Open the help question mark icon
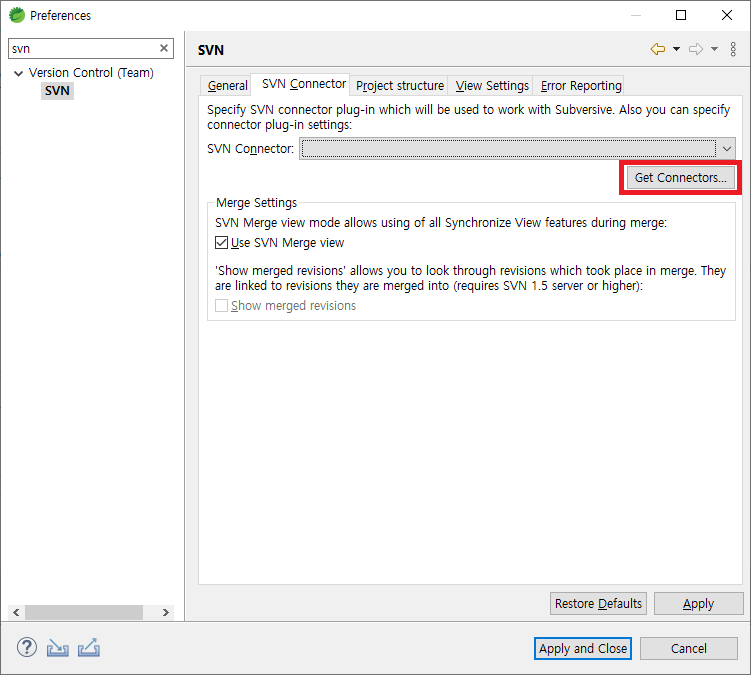Viewport: 751px width, 675px height. coord(27,647)
